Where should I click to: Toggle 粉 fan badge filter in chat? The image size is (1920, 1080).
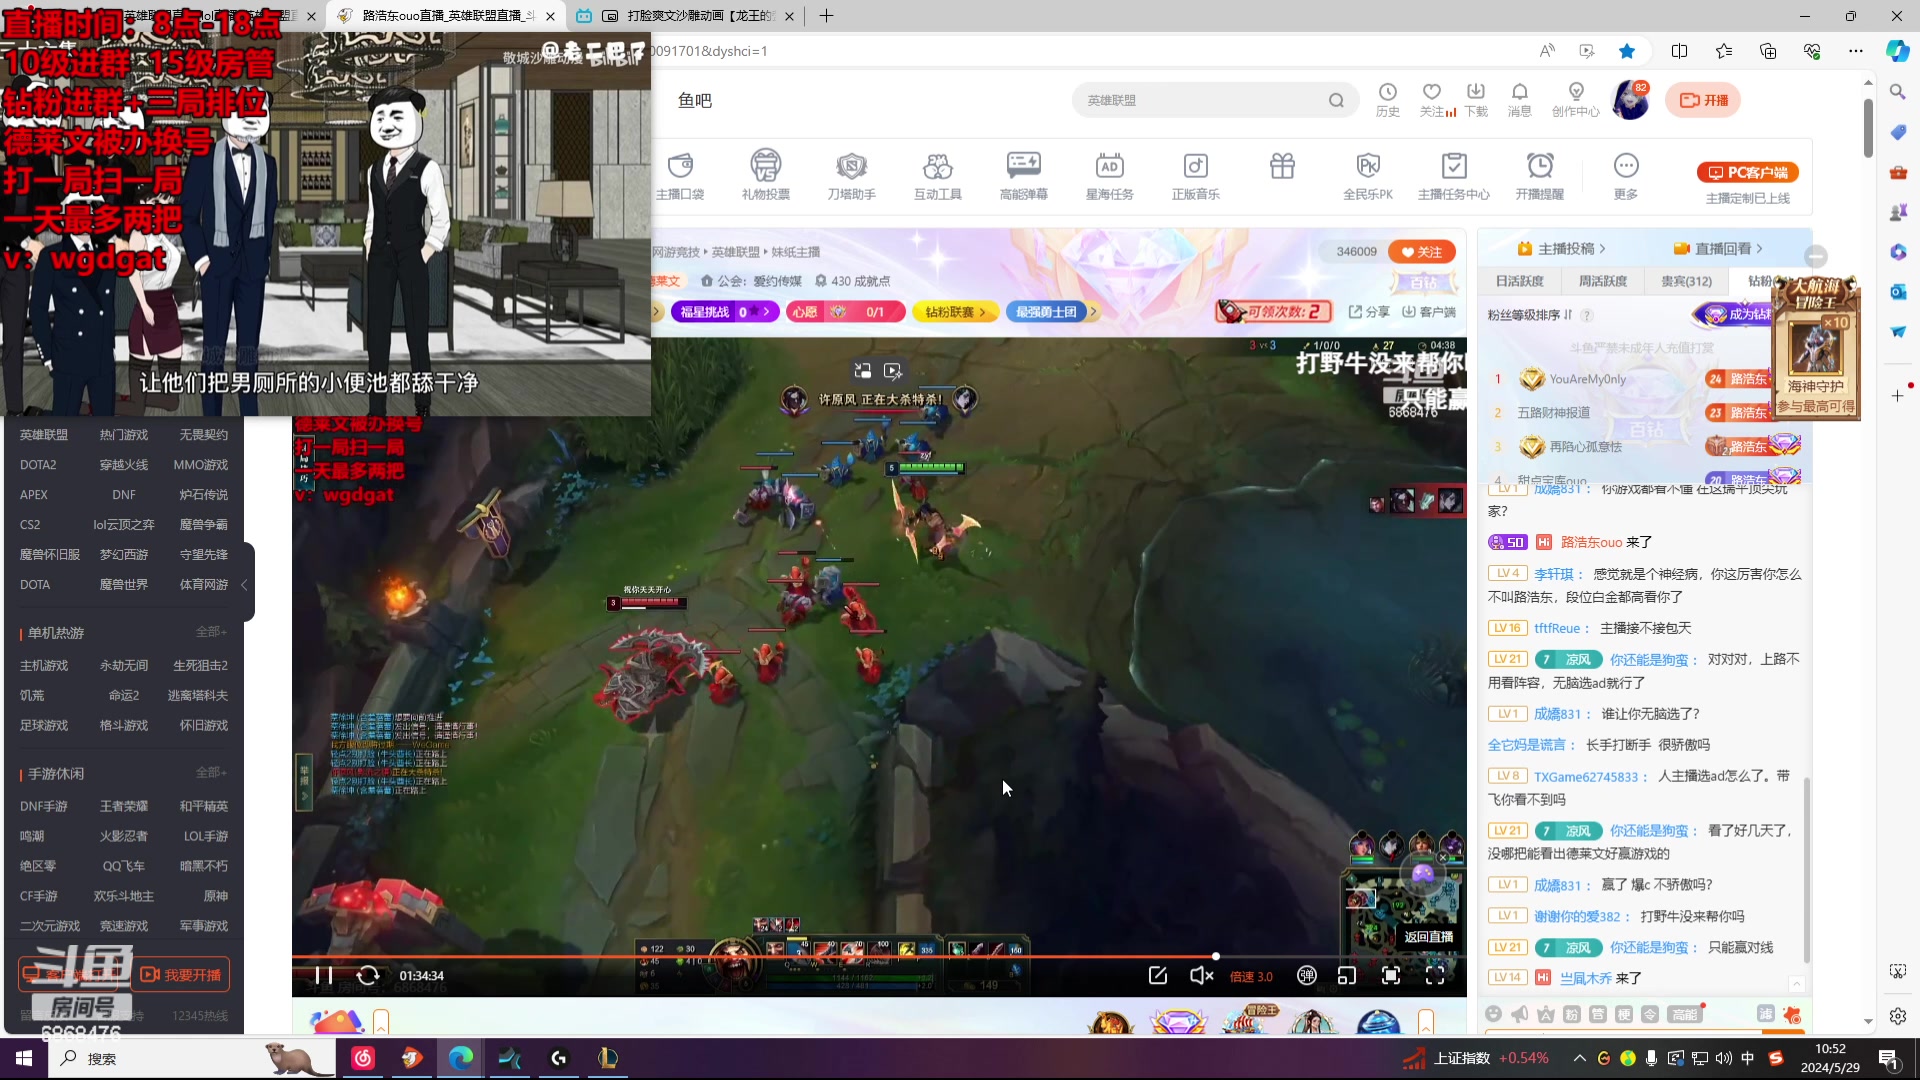point(1572,1014)
